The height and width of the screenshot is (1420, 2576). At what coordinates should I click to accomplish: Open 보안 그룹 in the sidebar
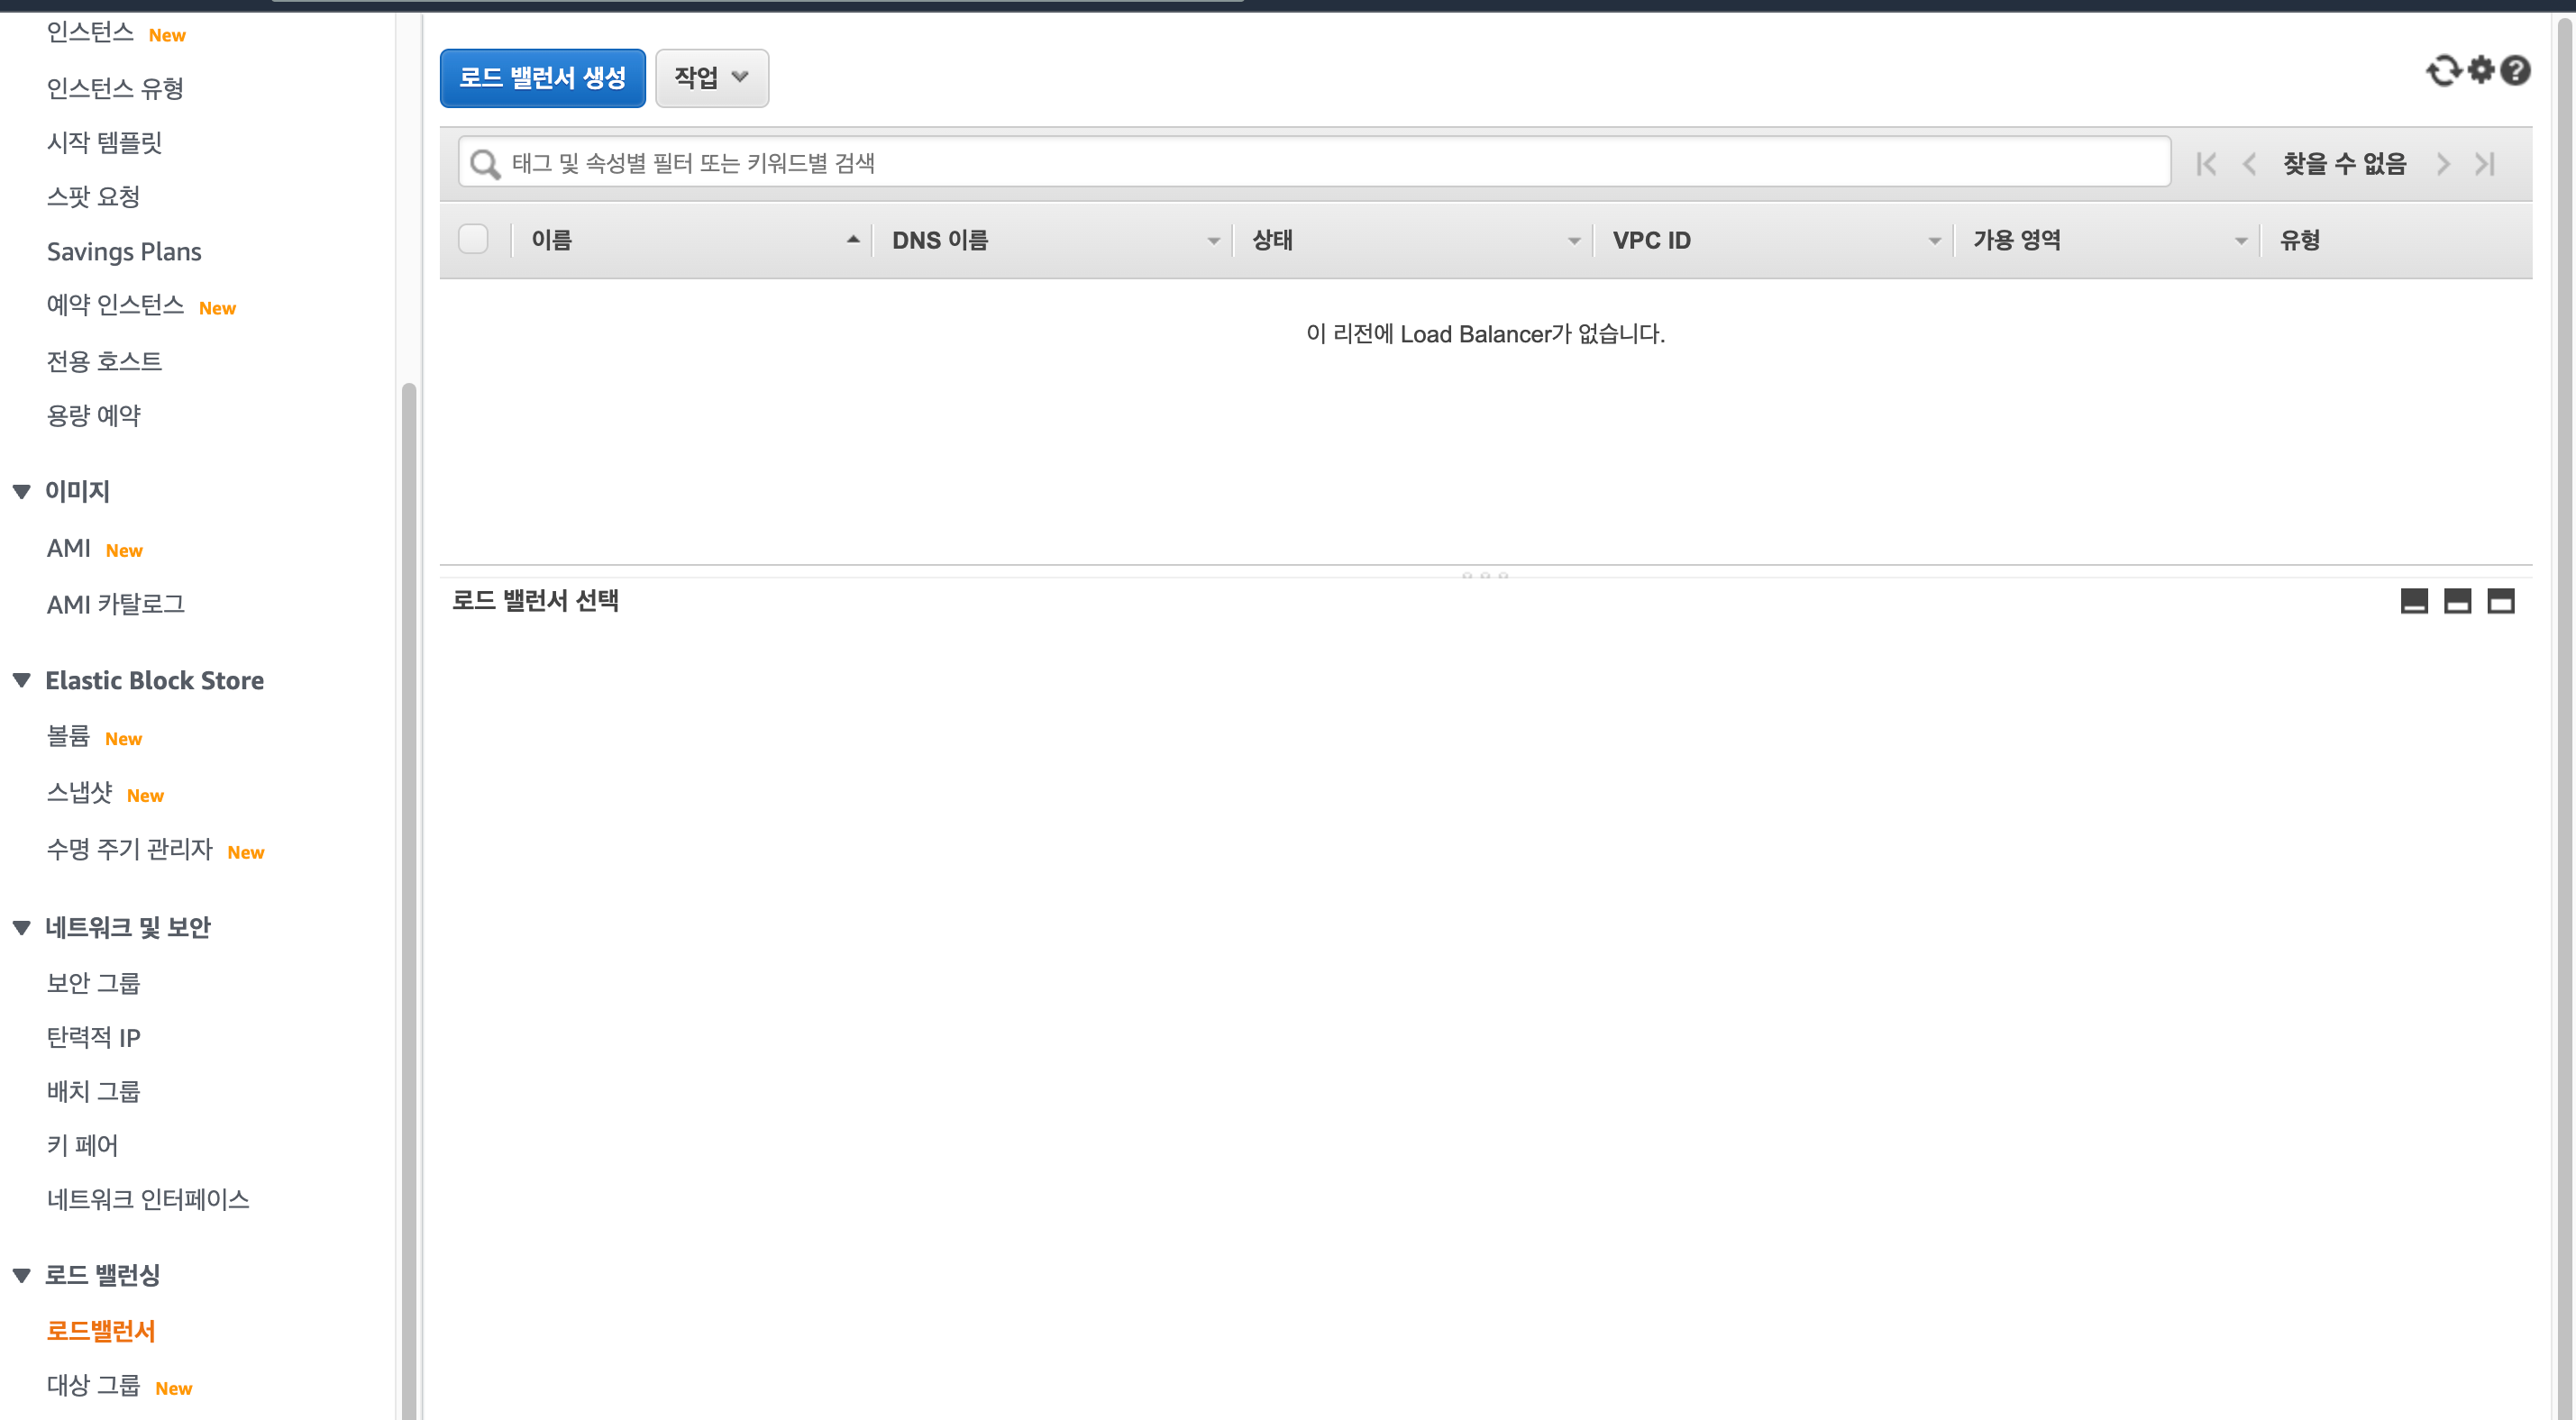[x=93, y=983]
